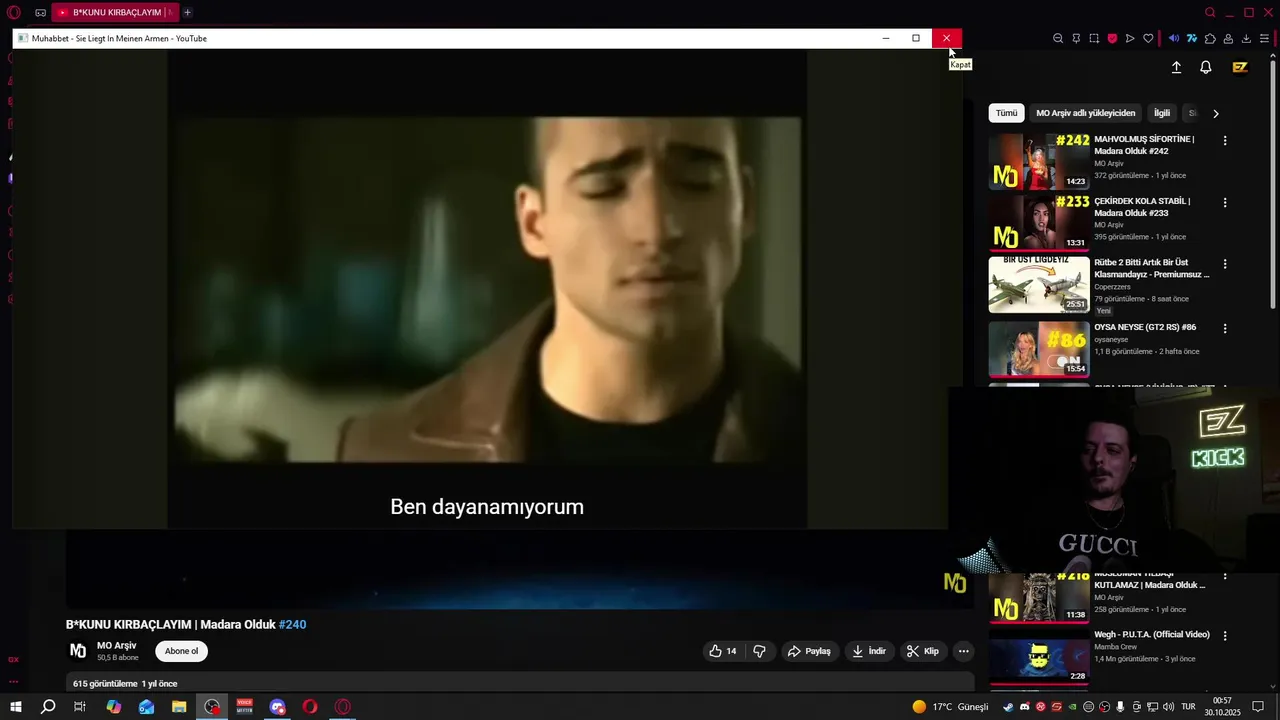Download video with İndir button
The width and height of the screenshot is (1280, 720).
[x=869, y=651]
